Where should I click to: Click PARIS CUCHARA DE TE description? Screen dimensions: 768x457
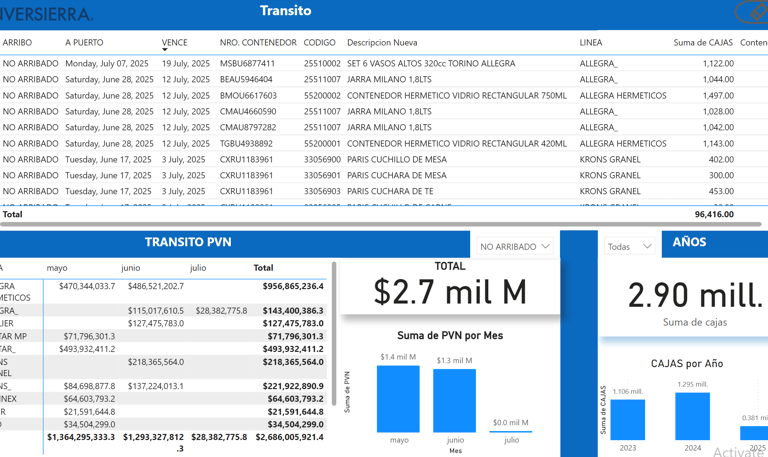tap(390, 191)
